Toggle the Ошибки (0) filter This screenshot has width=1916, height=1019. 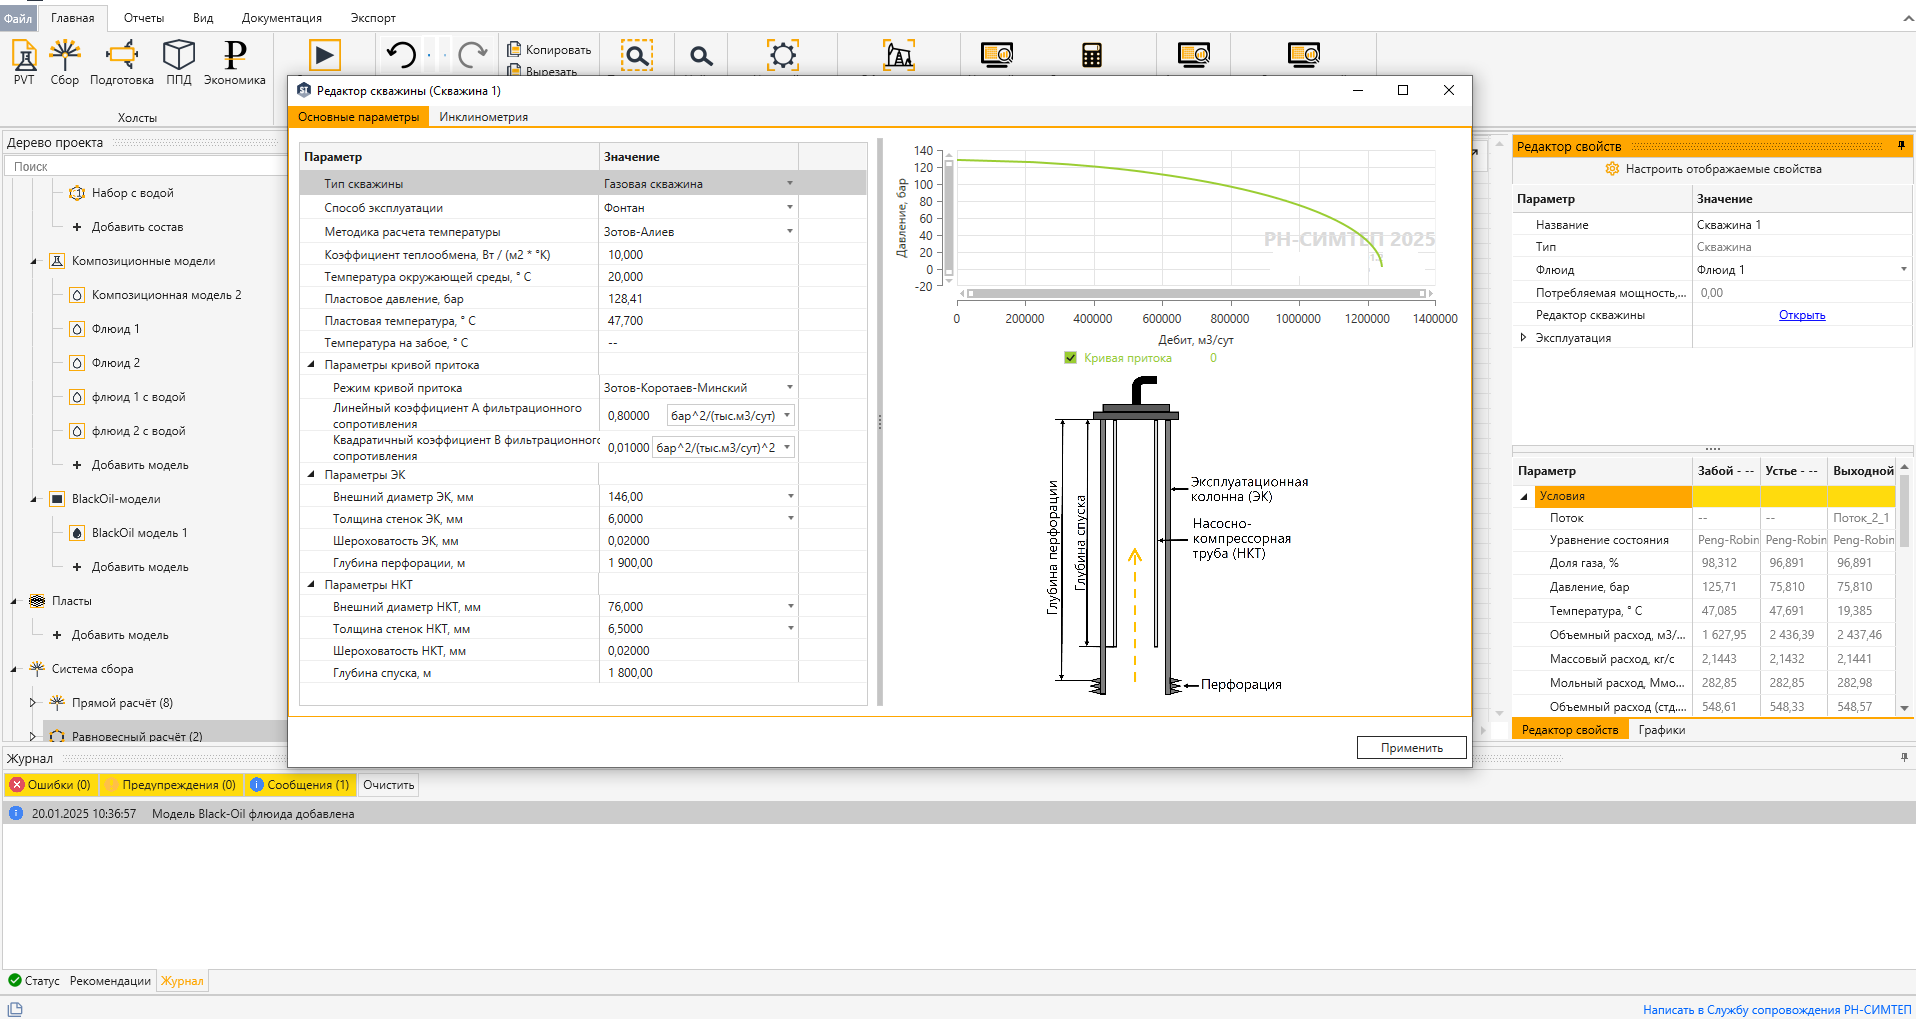pyautogui.click(x=50, y=785)
